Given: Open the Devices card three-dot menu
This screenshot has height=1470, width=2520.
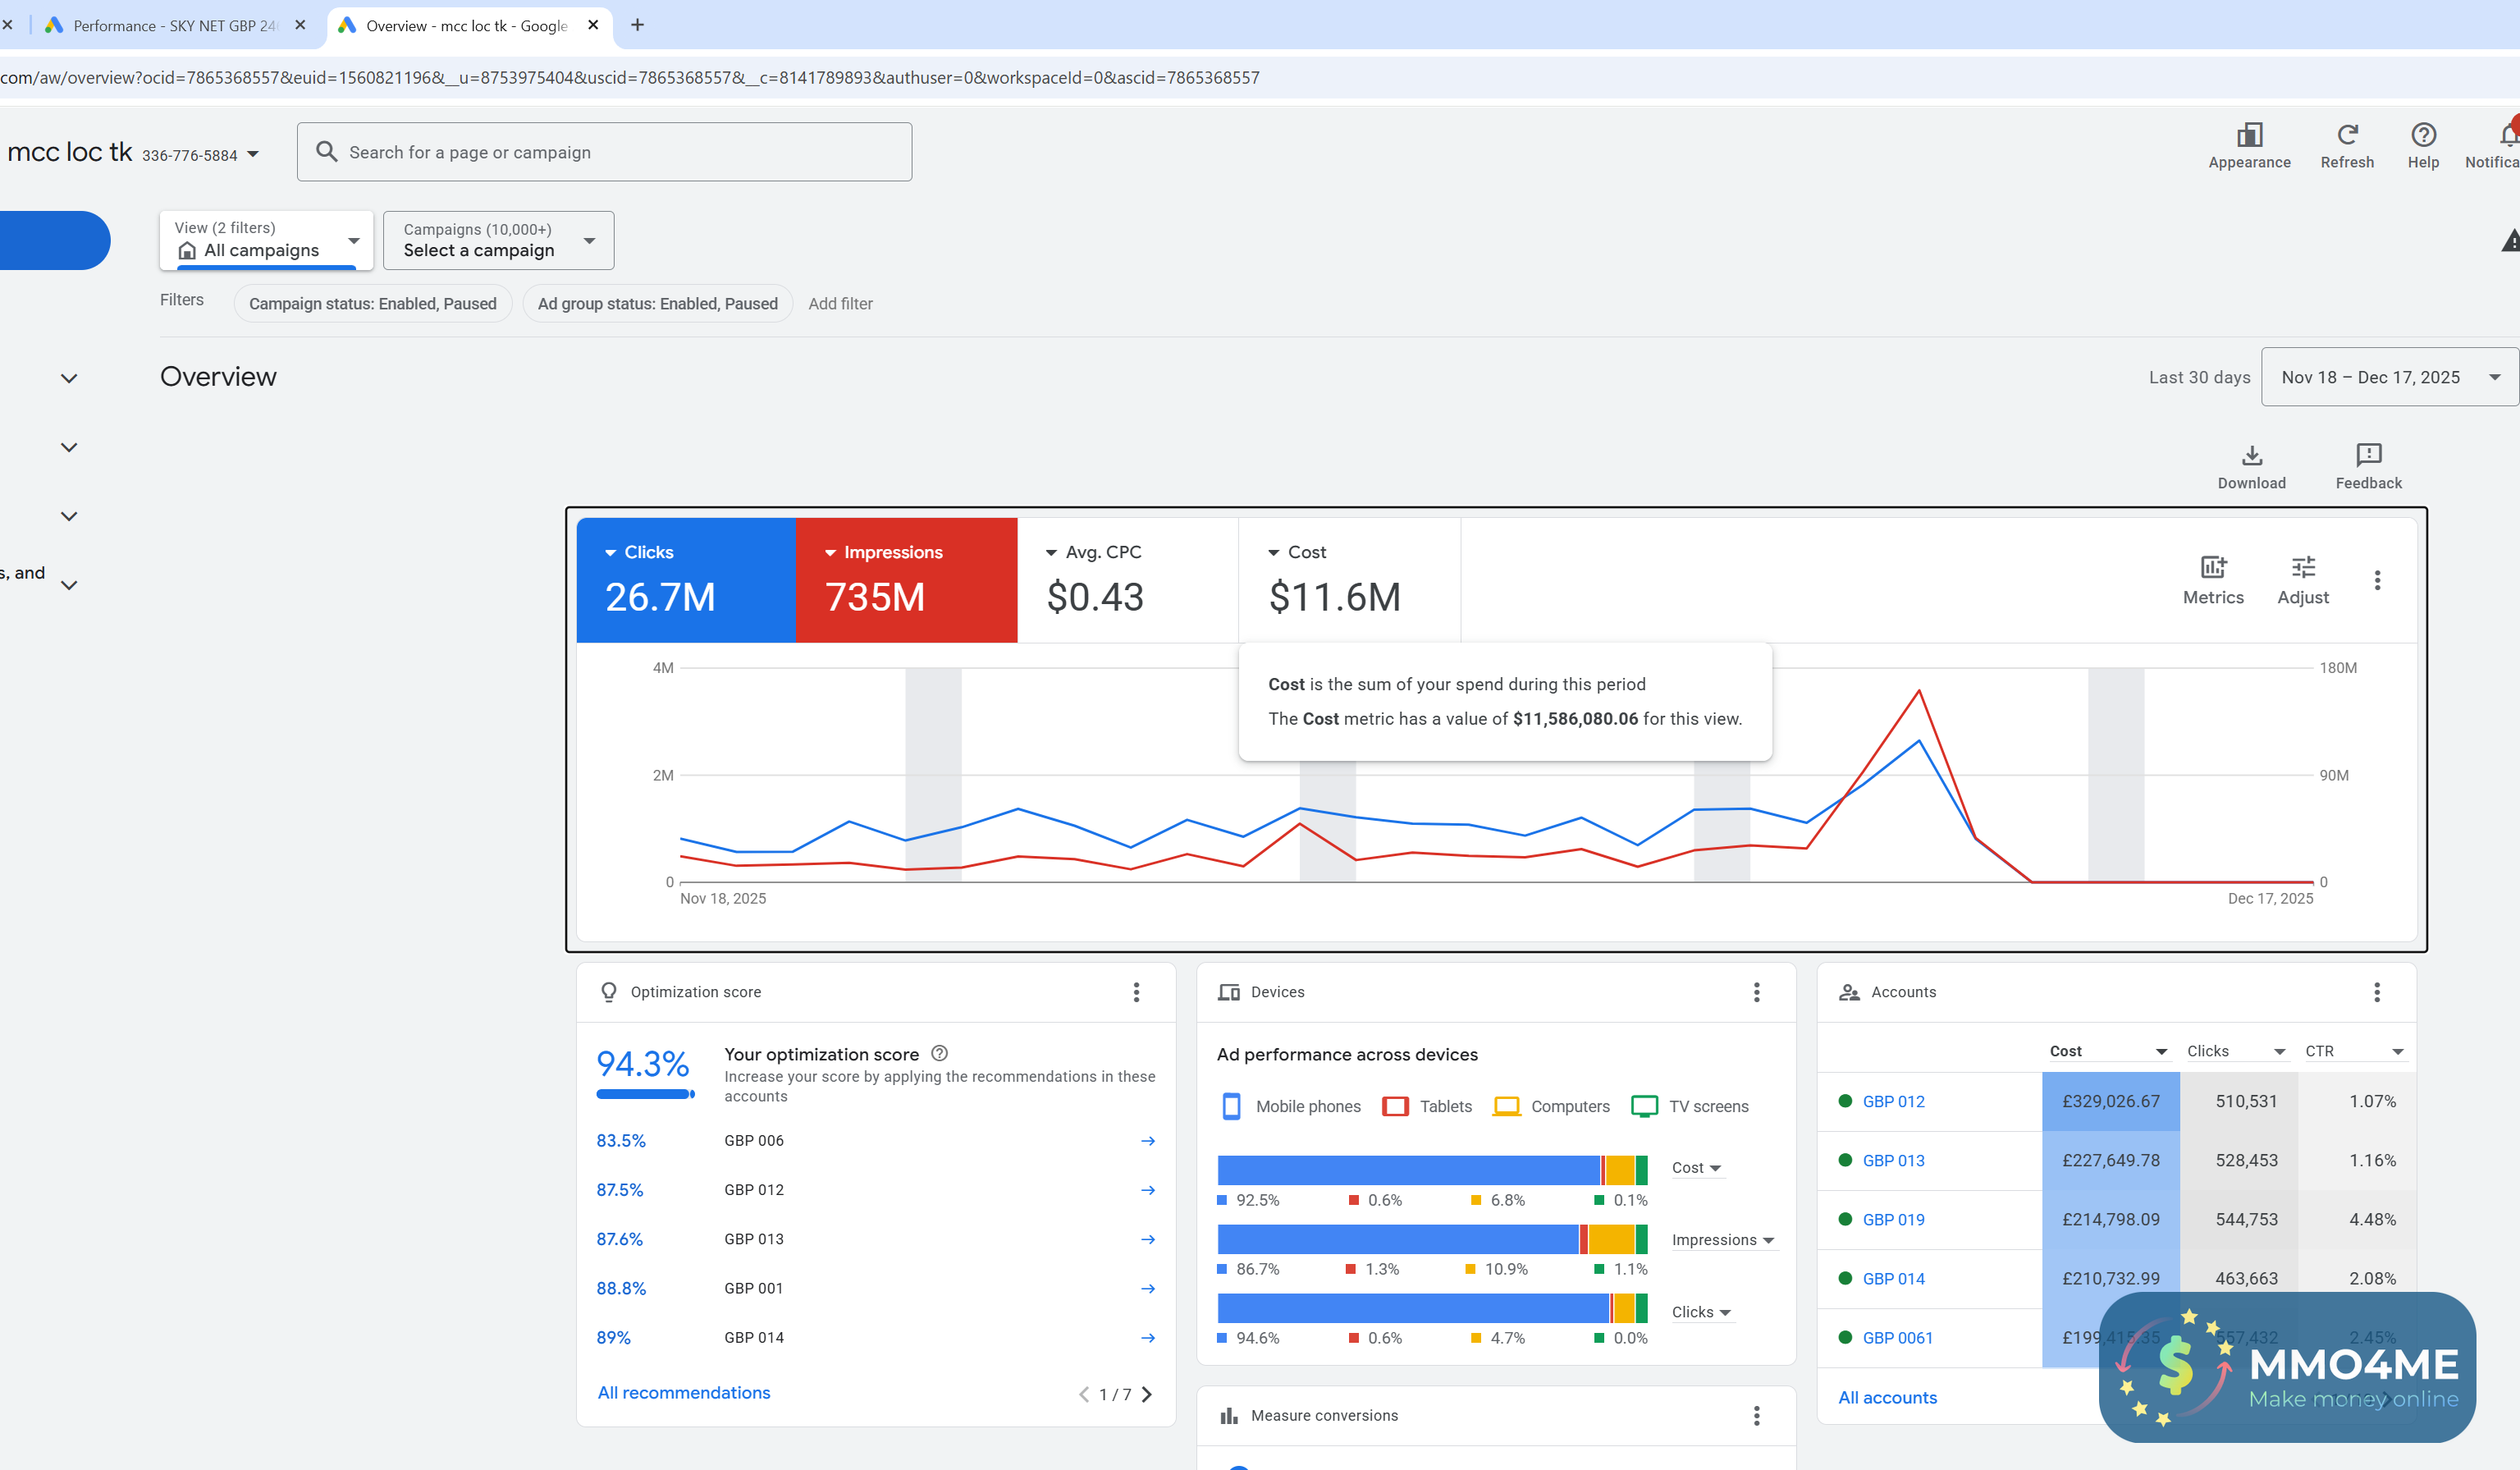Looking at the screenshot, I should [x=1756, y=992].
